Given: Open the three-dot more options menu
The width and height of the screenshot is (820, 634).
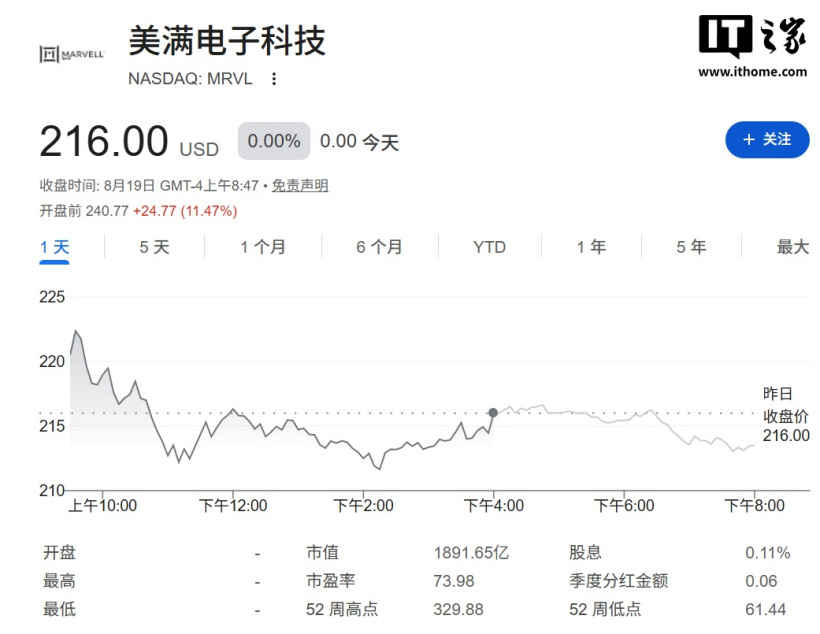Looking at the screenshot, I should point(274,79).
